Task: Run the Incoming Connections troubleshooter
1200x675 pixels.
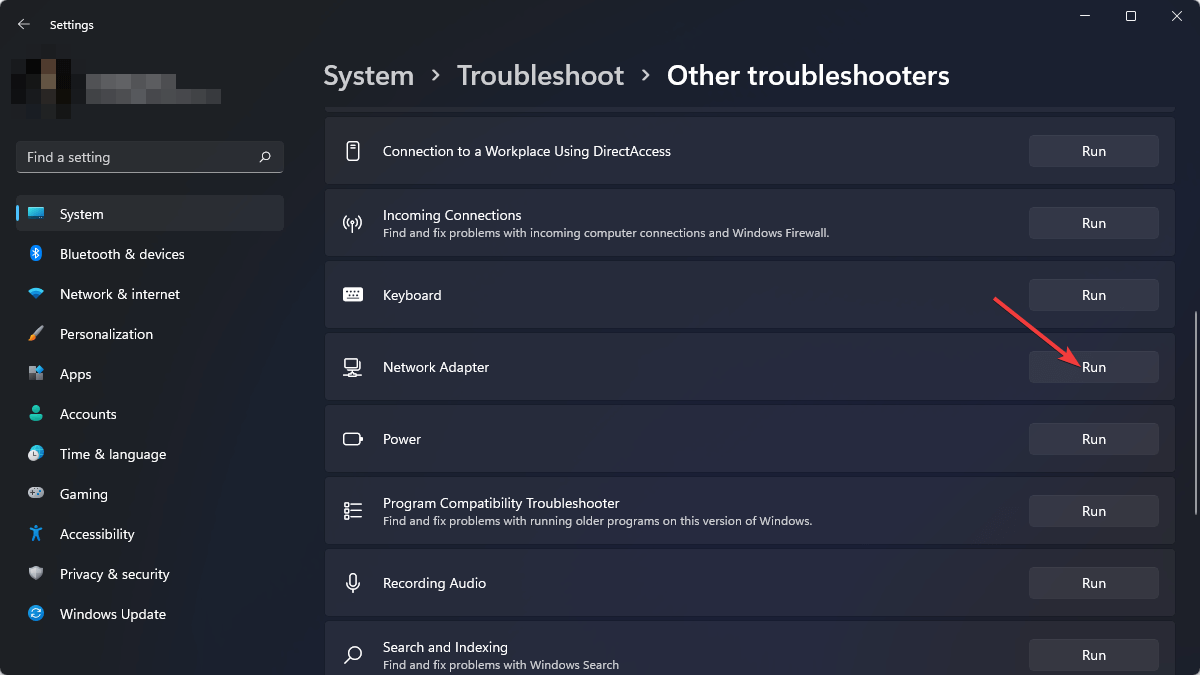Action: coord(1093,222)
